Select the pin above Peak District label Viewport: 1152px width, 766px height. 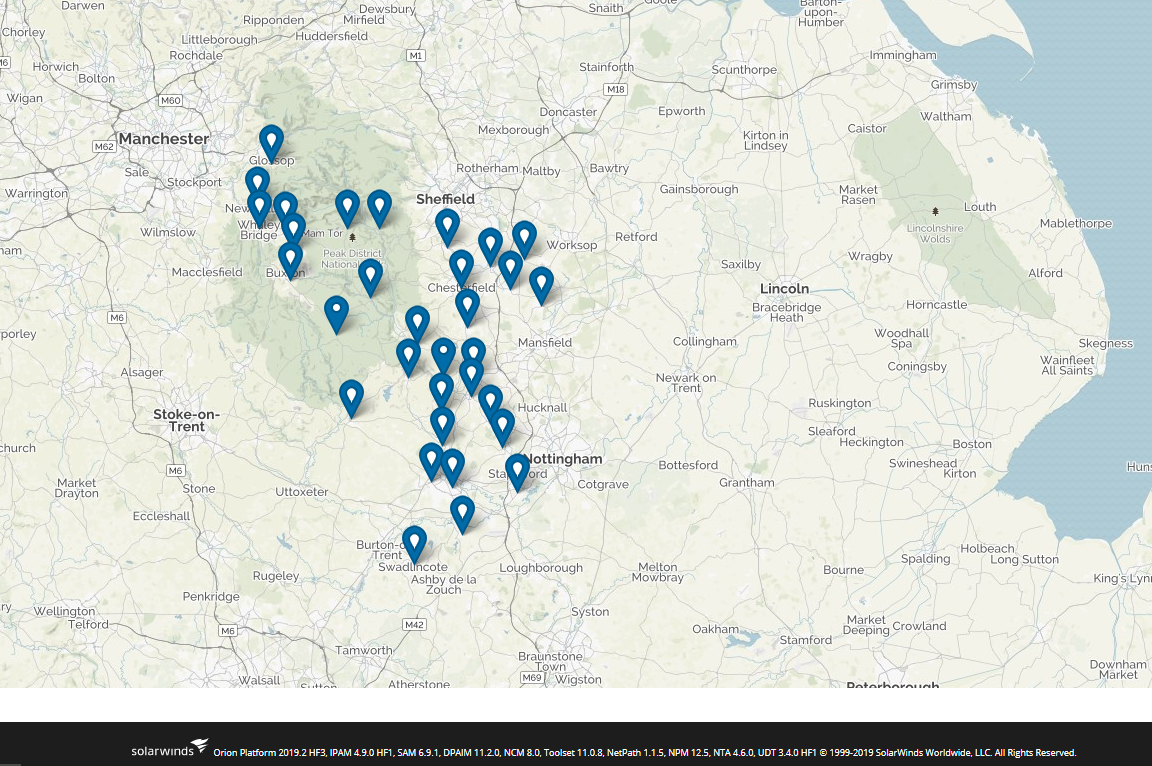pyautogui.click(x=348, y=207)
